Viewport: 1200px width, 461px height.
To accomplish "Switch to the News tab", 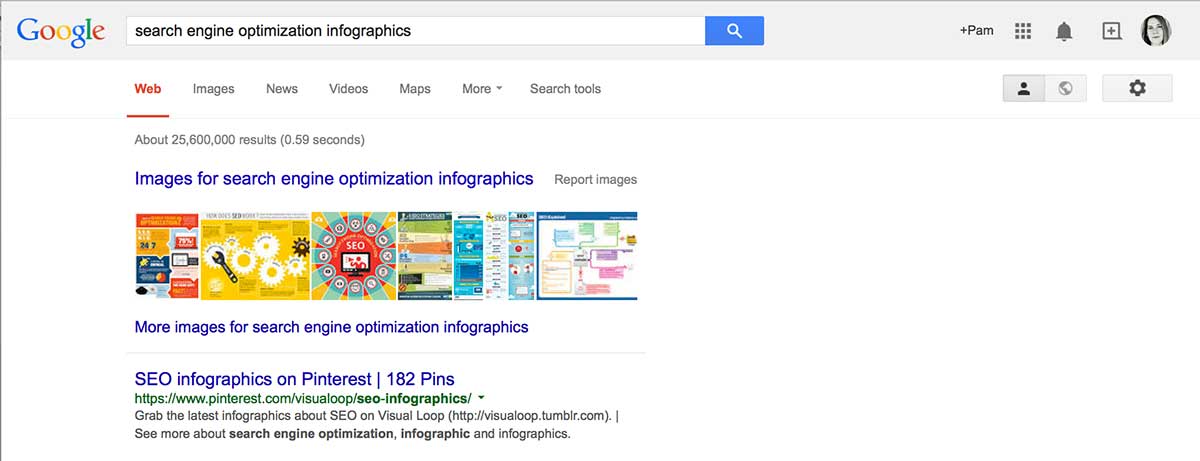I will (x=282, y=89).
